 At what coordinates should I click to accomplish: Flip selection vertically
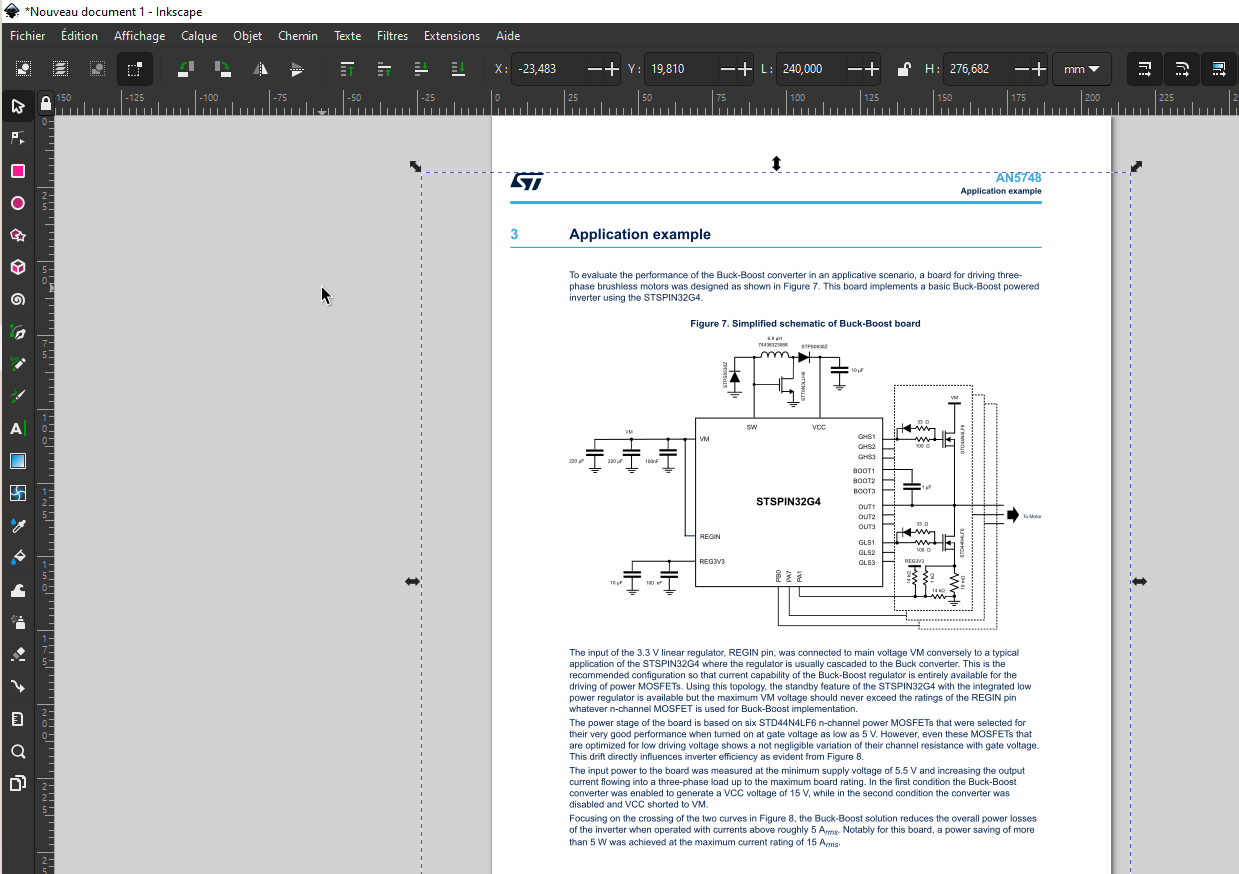tap(297, 69)
